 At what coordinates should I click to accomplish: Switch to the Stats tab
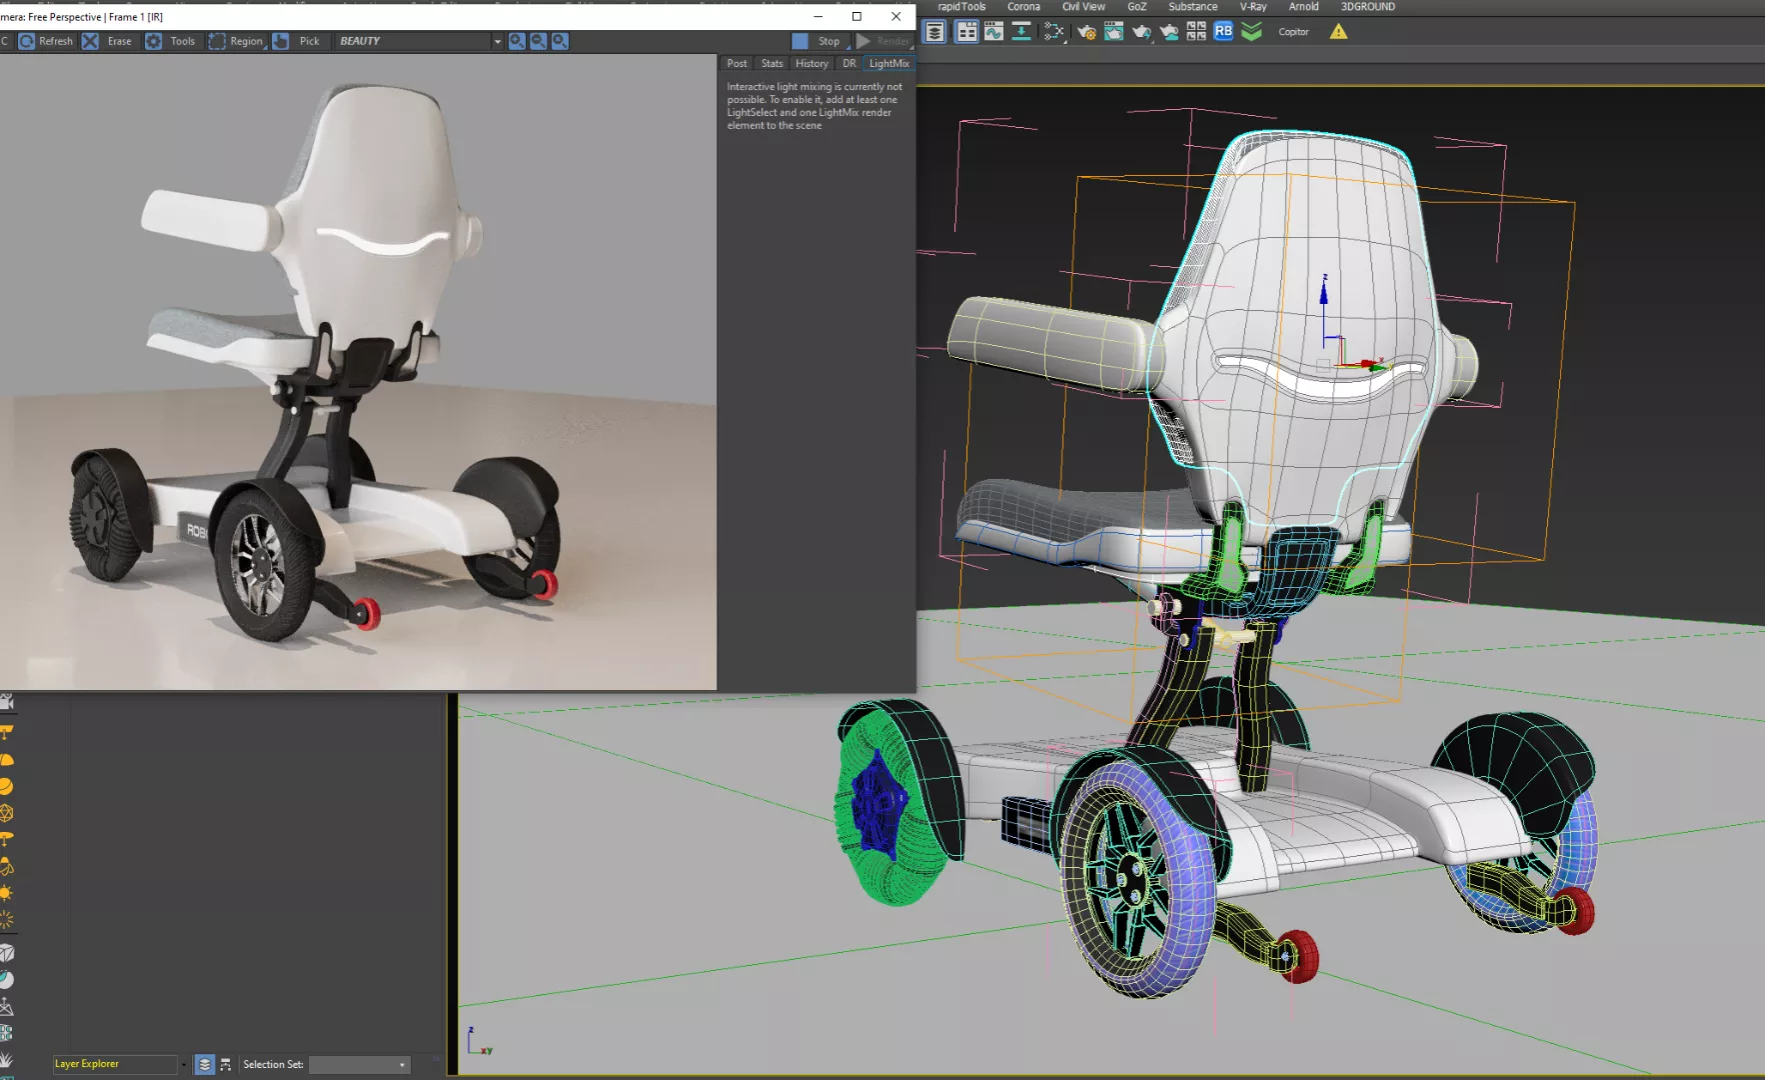coord(771,63)
